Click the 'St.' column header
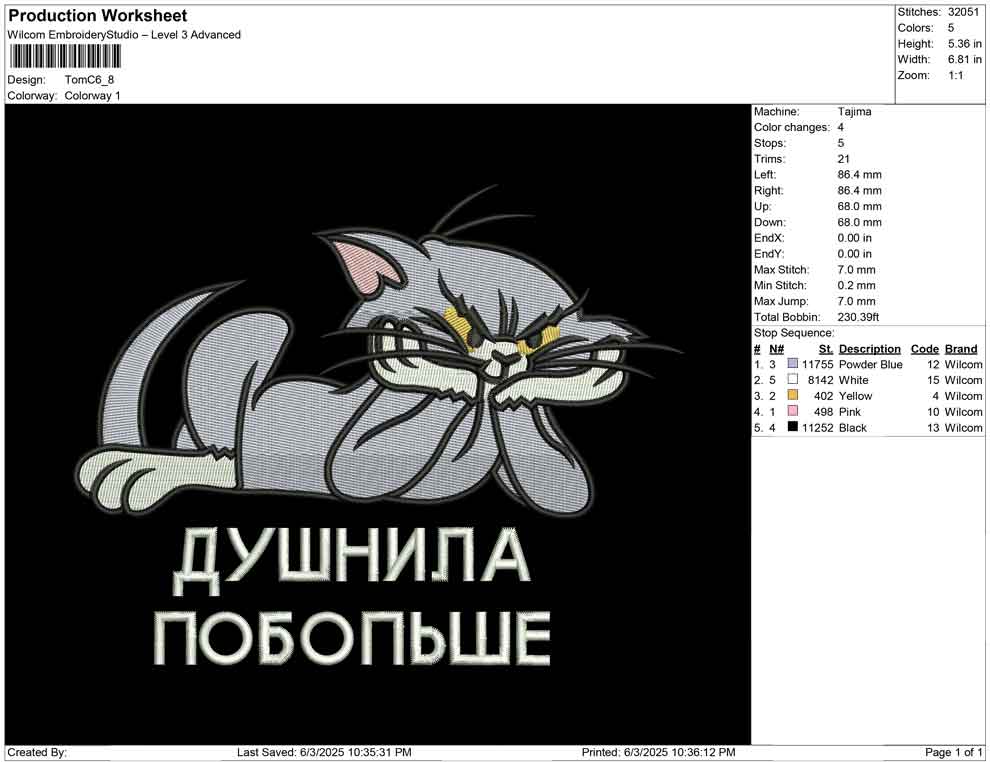Image resolution: width=990 pixels, height=762 pixels. tap(826, 348)
